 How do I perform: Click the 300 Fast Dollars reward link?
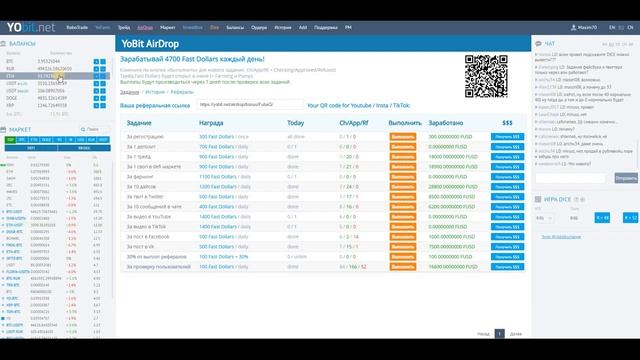coord(216,137)
